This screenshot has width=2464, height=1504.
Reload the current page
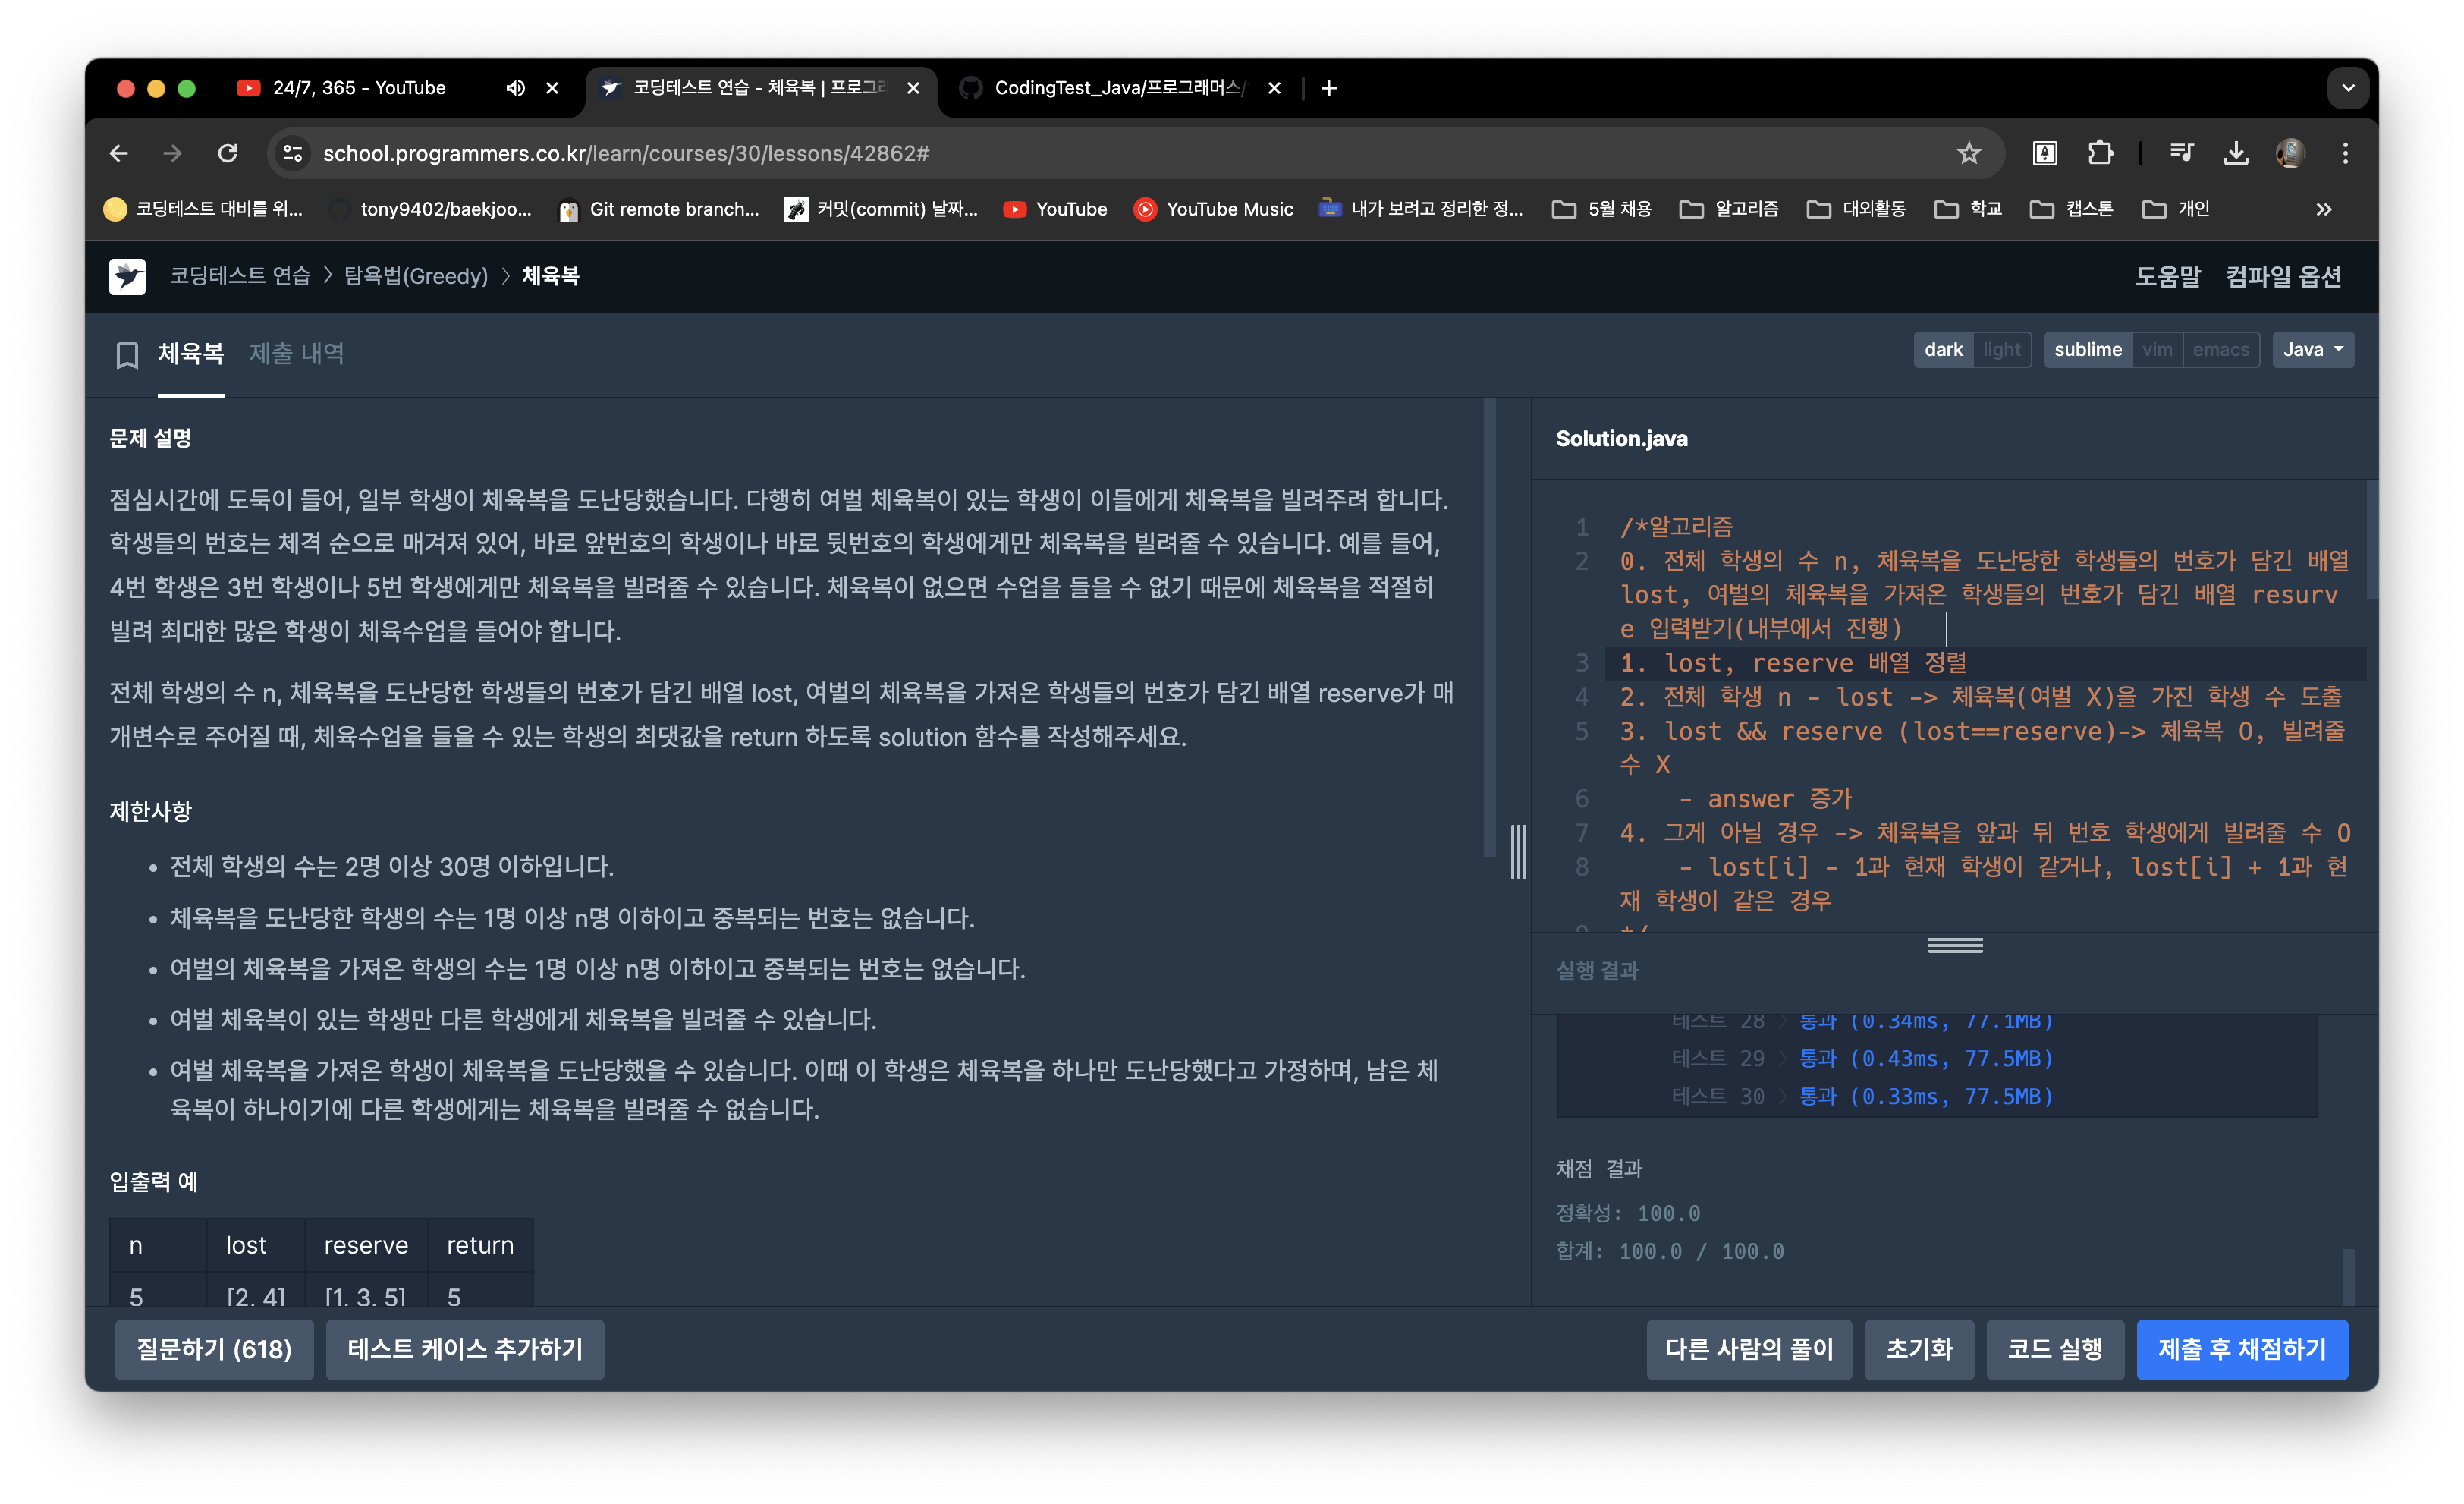(228, 153)
